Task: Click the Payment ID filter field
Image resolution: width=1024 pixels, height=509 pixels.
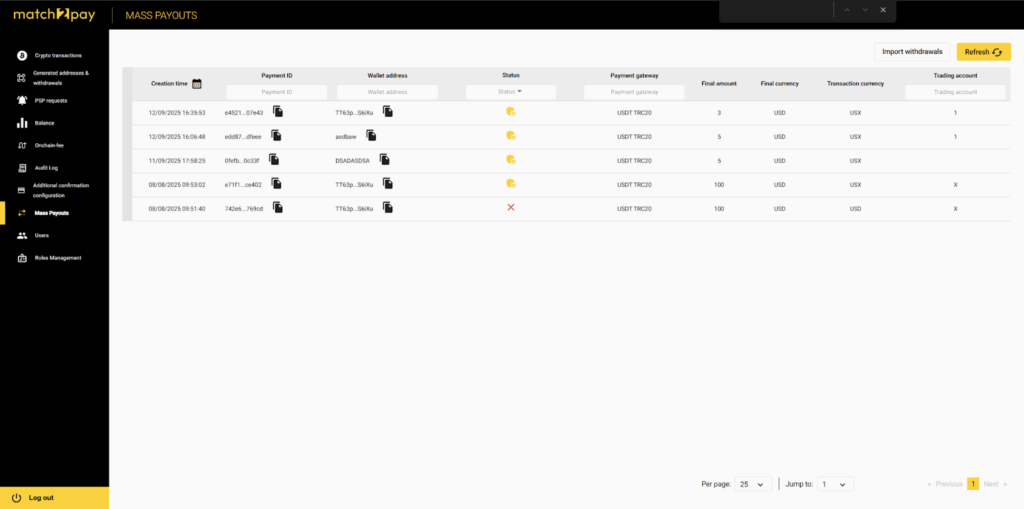Action: [277, 92]
